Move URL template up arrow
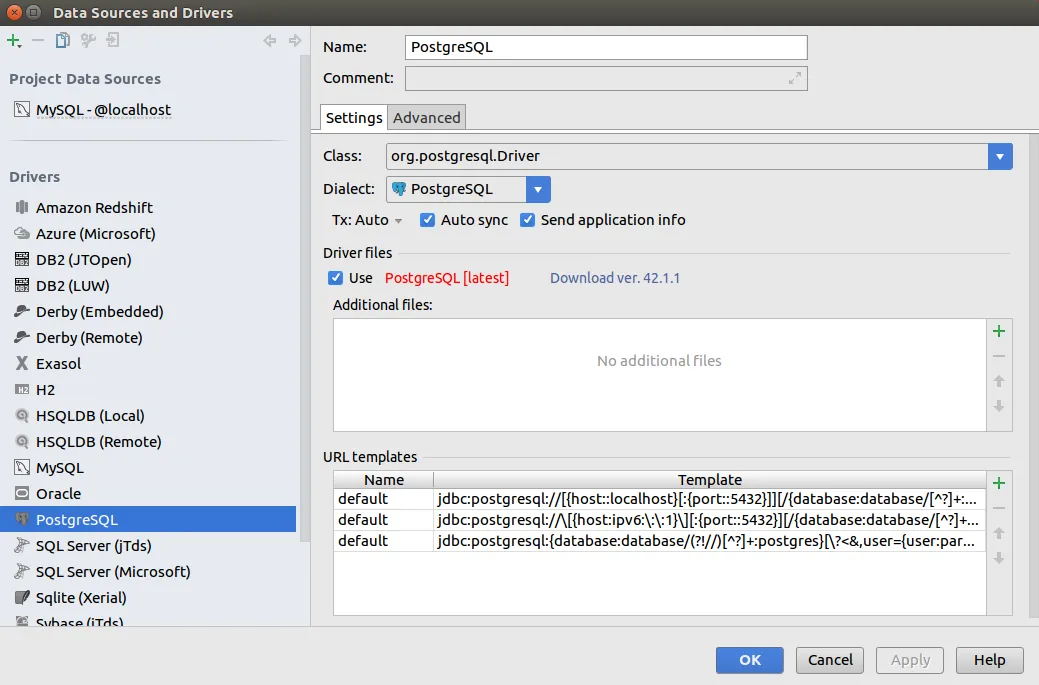 tap(999, 533)
